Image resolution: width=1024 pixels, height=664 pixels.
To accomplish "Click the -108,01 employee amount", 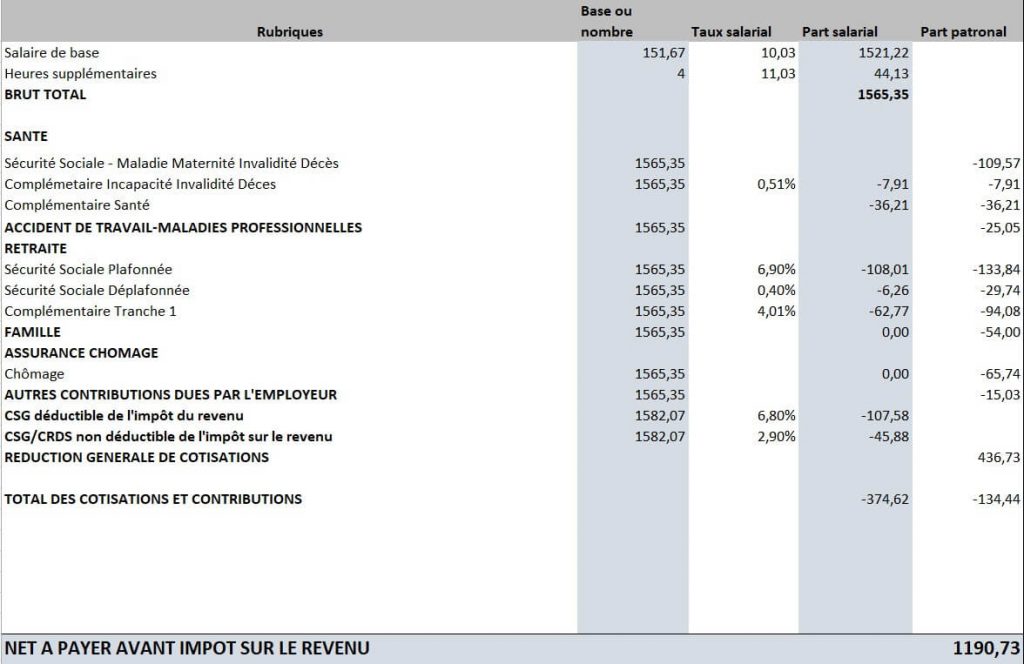I will tap(885, 270).
